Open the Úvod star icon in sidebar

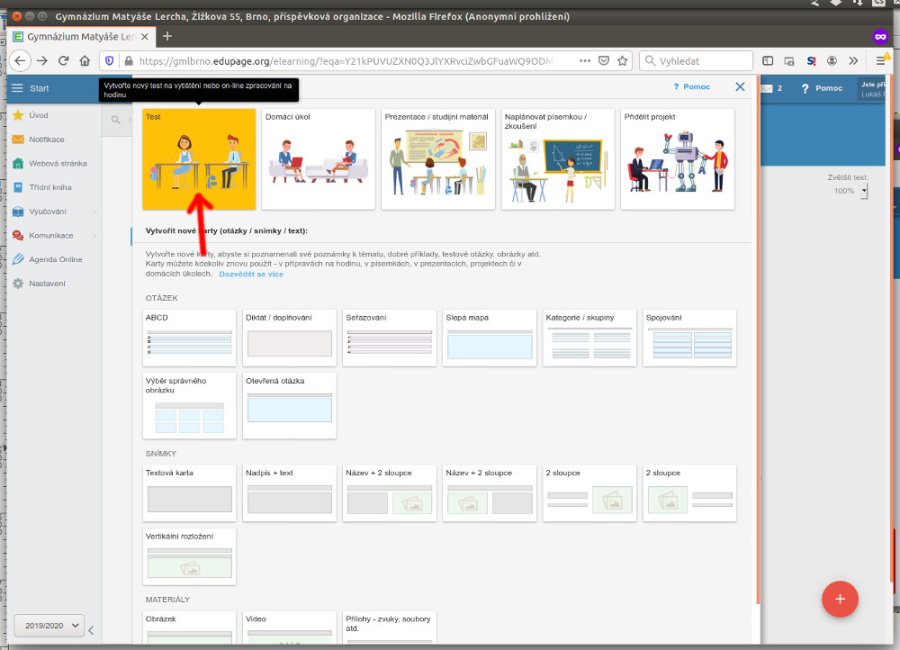tap(18, 115)
